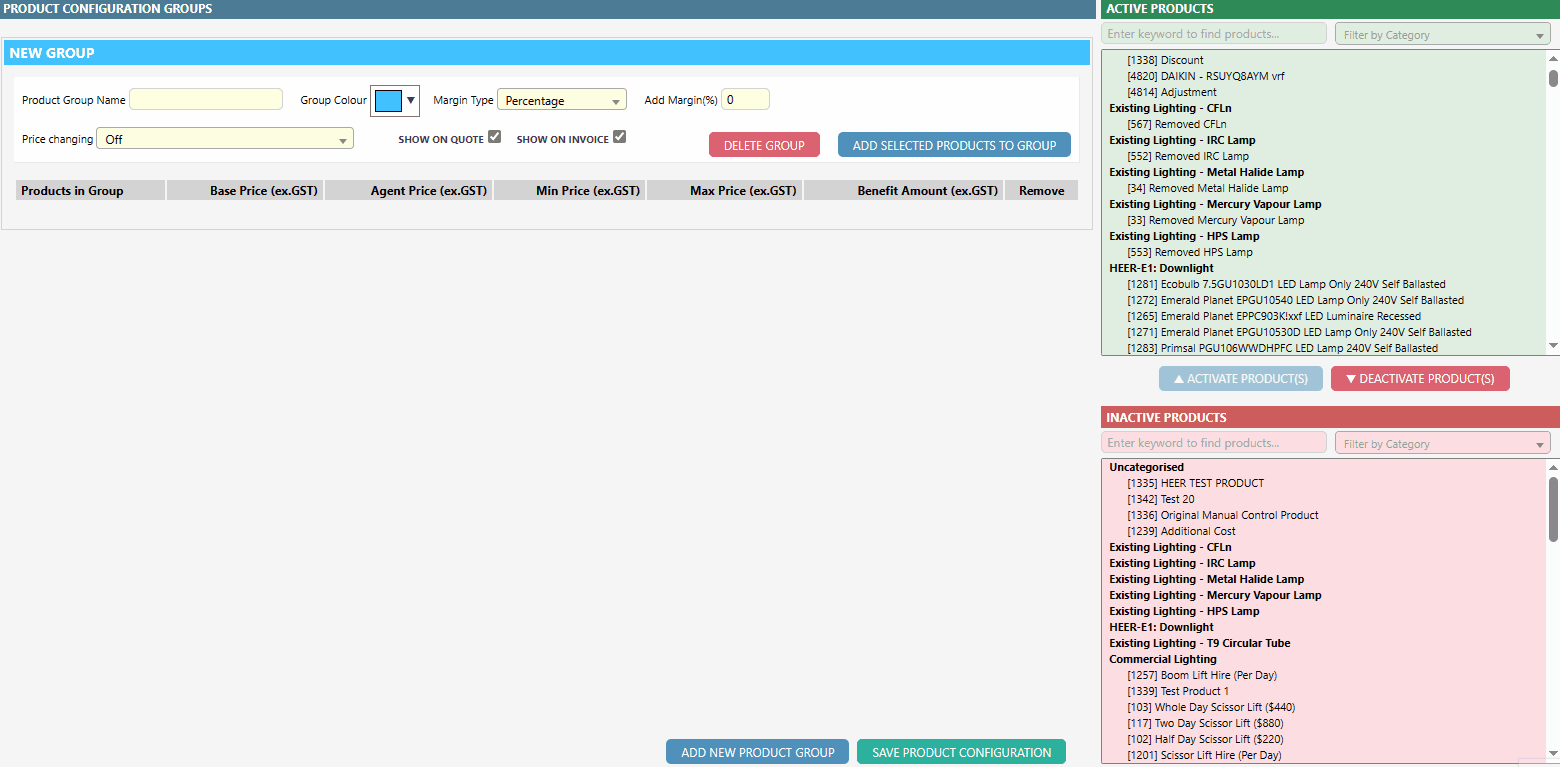Click the Deactivate Product(s) button

coord(1419,379)
